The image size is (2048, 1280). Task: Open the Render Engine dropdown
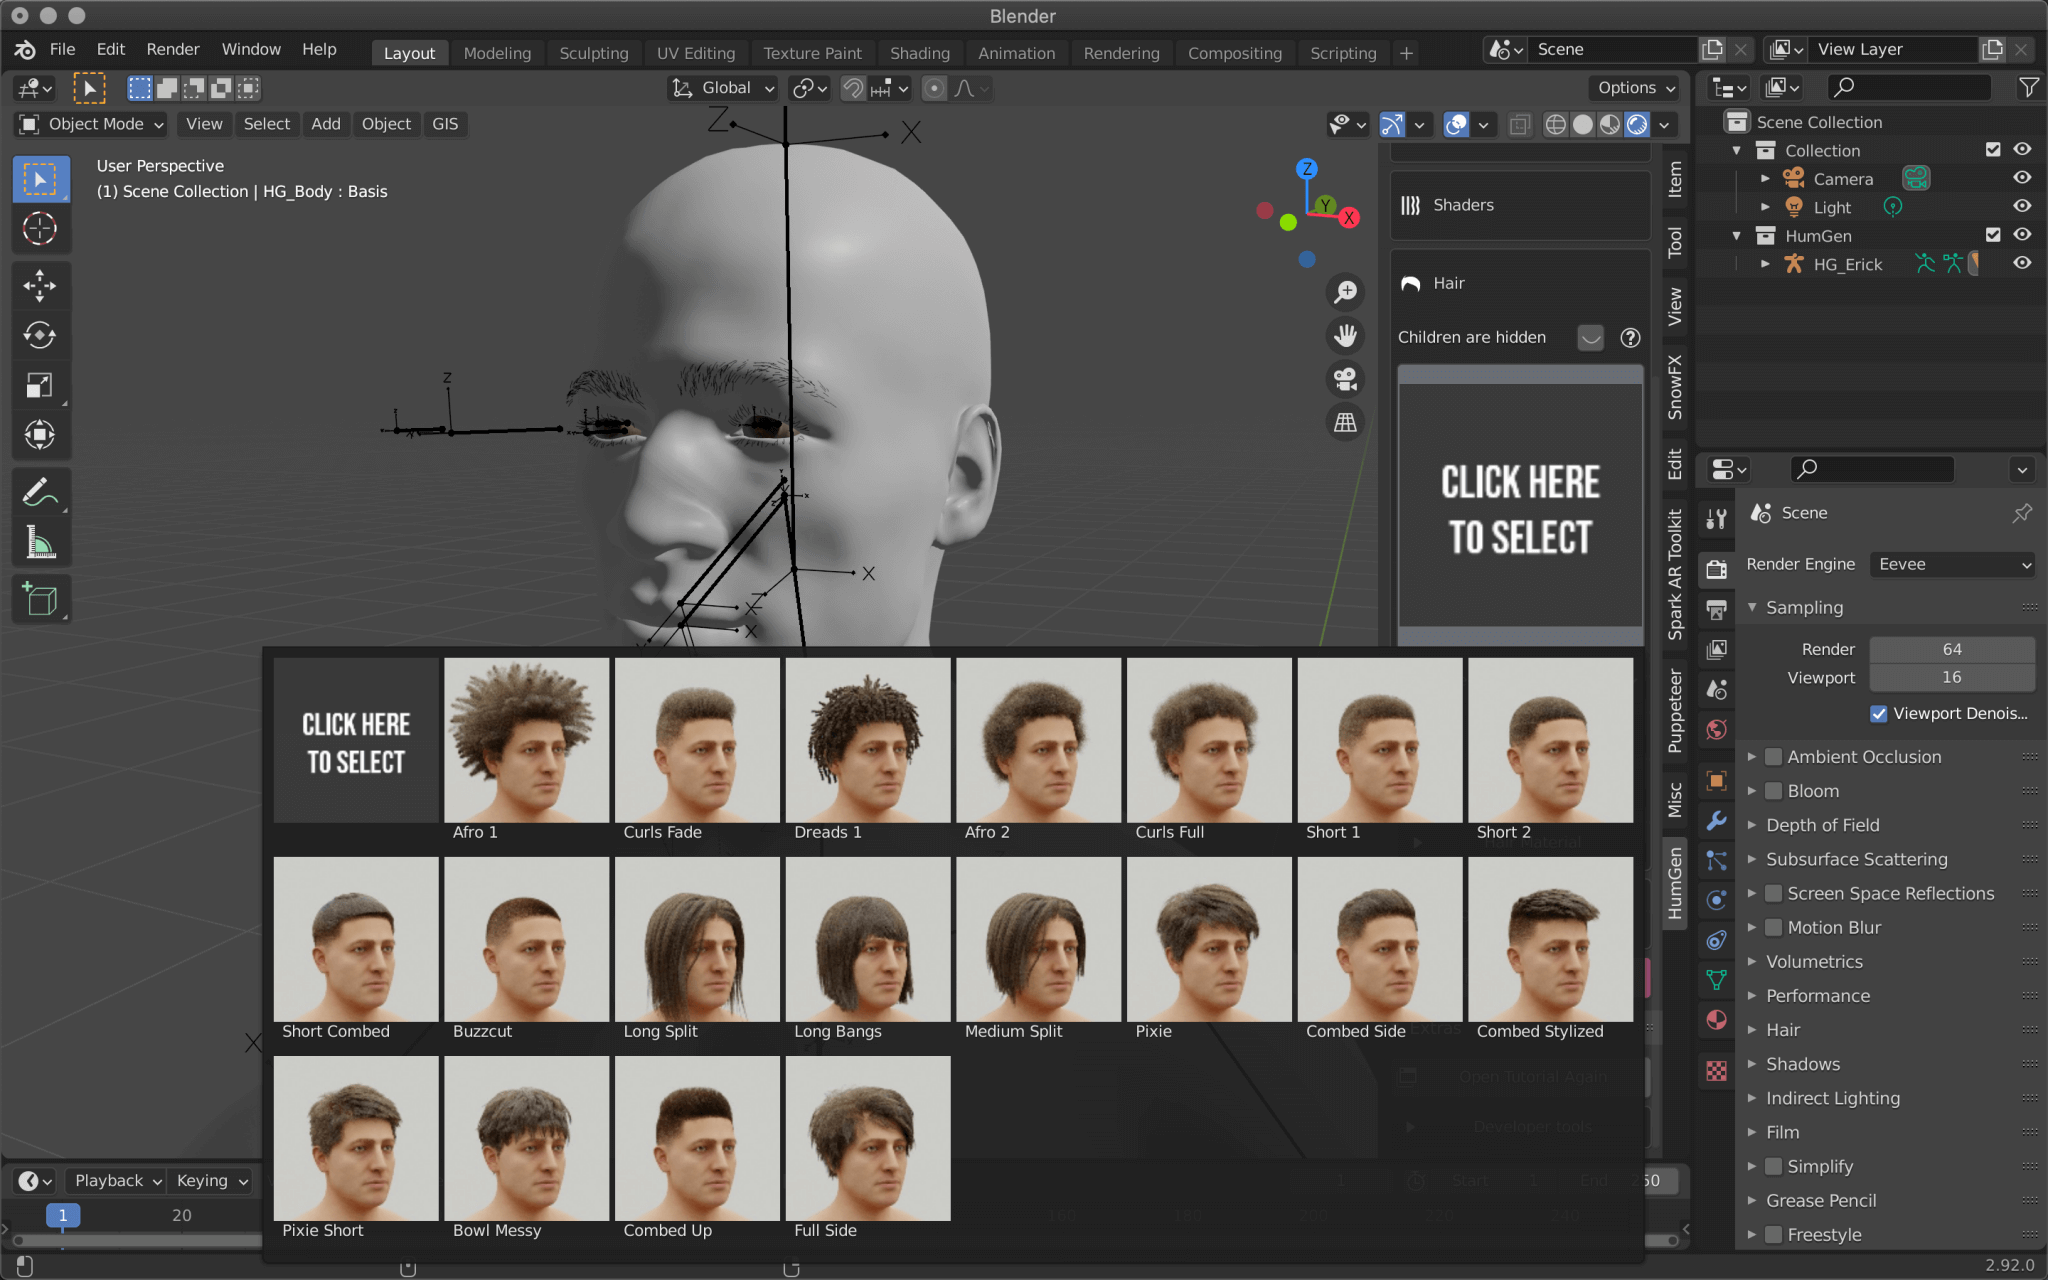point(1951,564)
